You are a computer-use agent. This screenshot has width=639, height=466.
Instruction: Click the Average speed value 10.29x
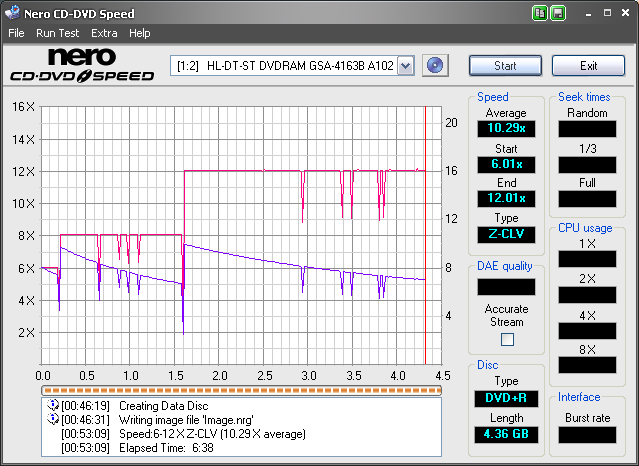[x=506, y=128]
